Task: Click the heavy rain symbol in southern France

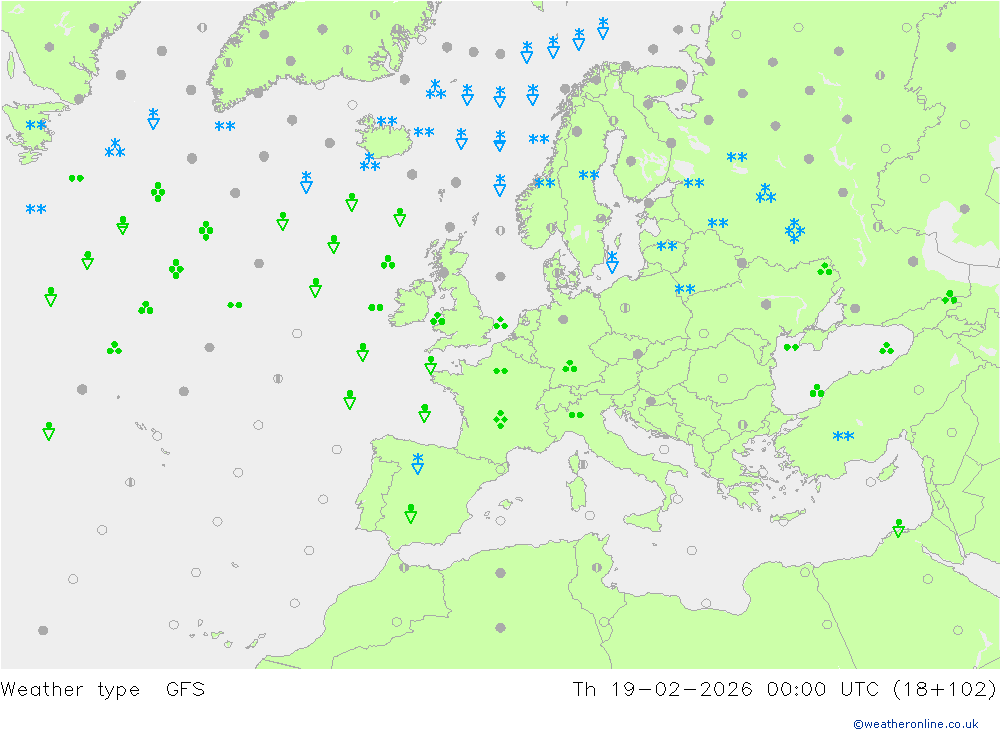Action: (501, 419)
